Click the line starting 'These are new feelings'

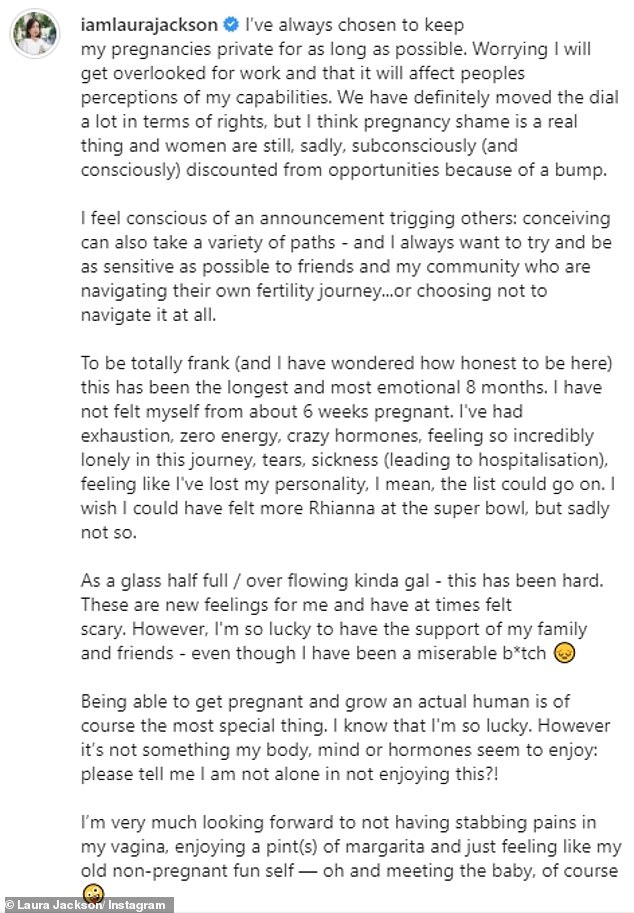coord(296,604)
